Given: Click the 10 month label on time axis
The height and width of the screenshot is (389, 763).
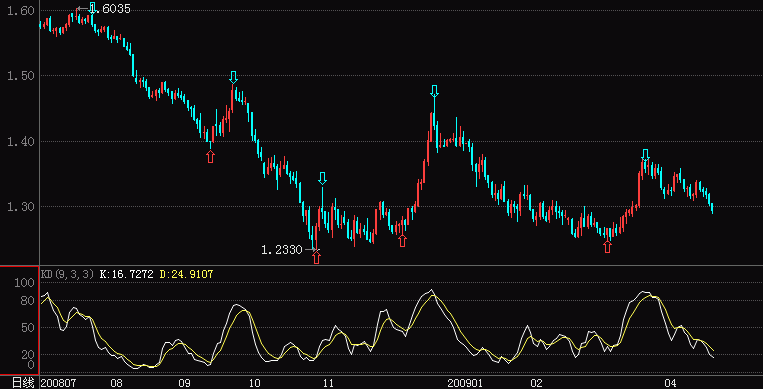Looking at the screenshot, I should point(254,383).
